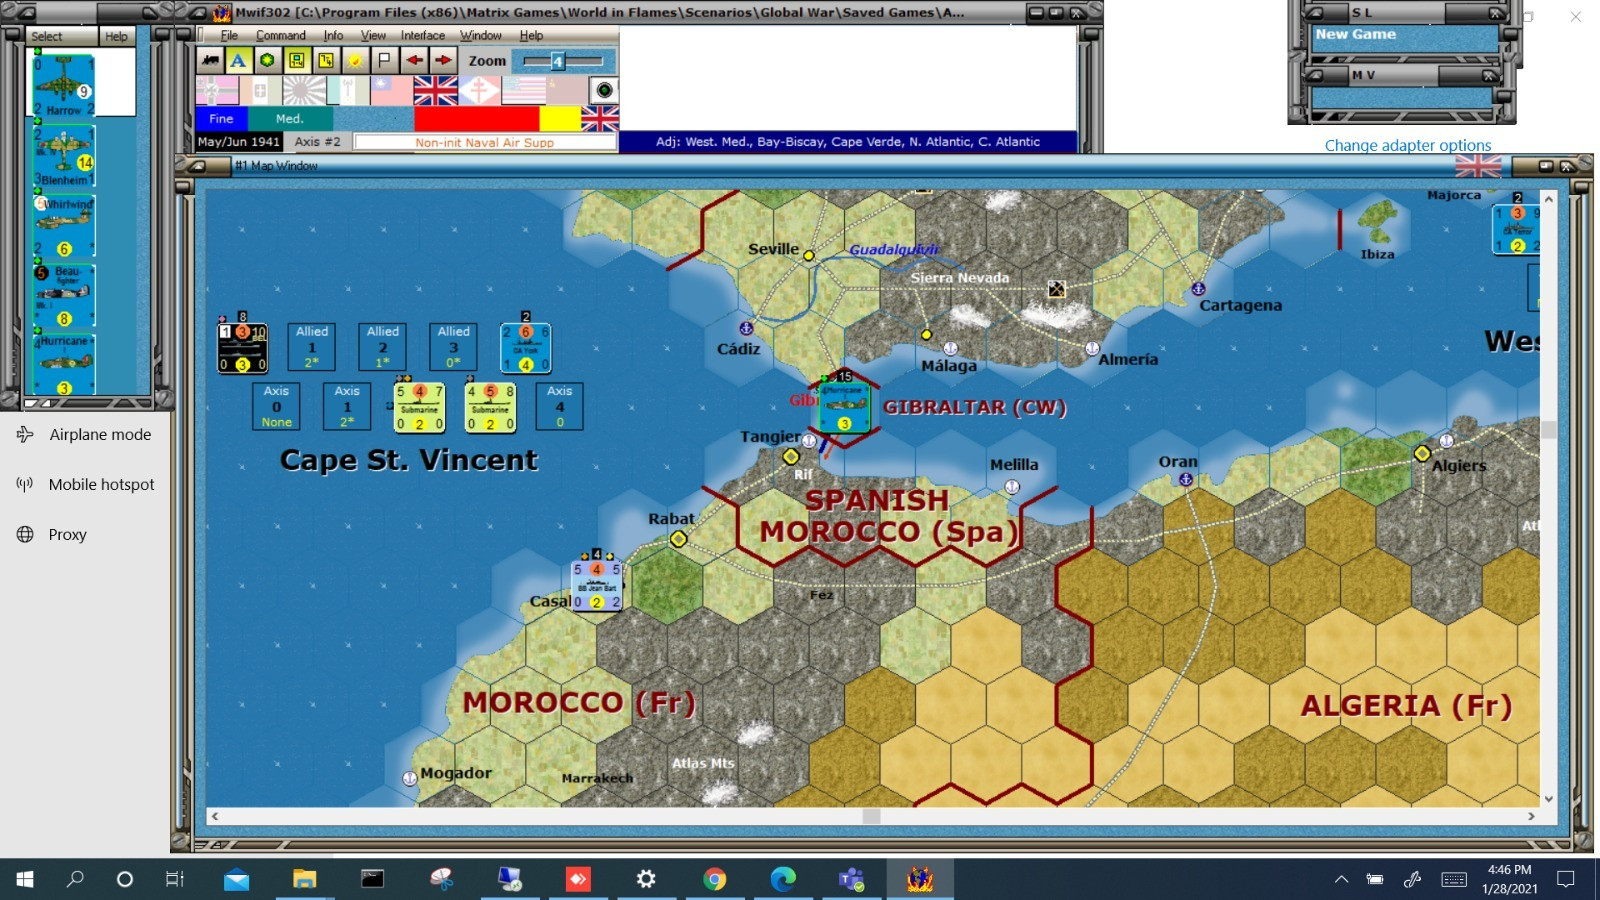Click the red left arrow toolbar button
The width and height of the screenshot is (1600, 900).
(414, 60)
